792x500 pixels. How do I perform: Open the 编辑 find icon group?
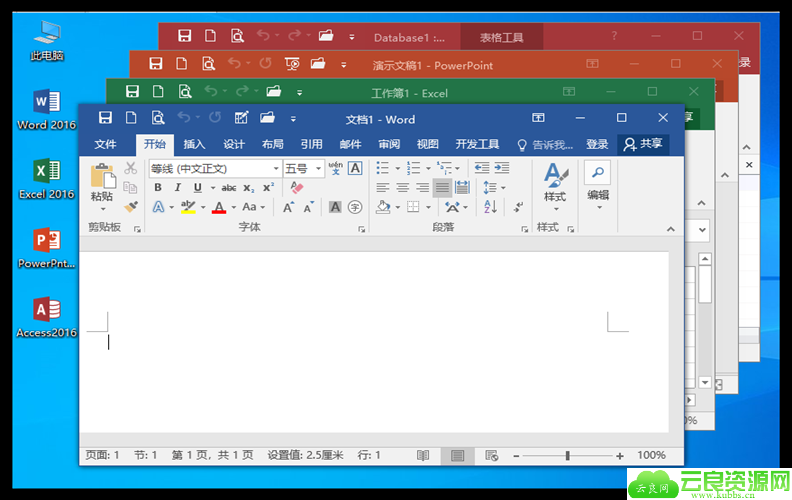[598, 185]
